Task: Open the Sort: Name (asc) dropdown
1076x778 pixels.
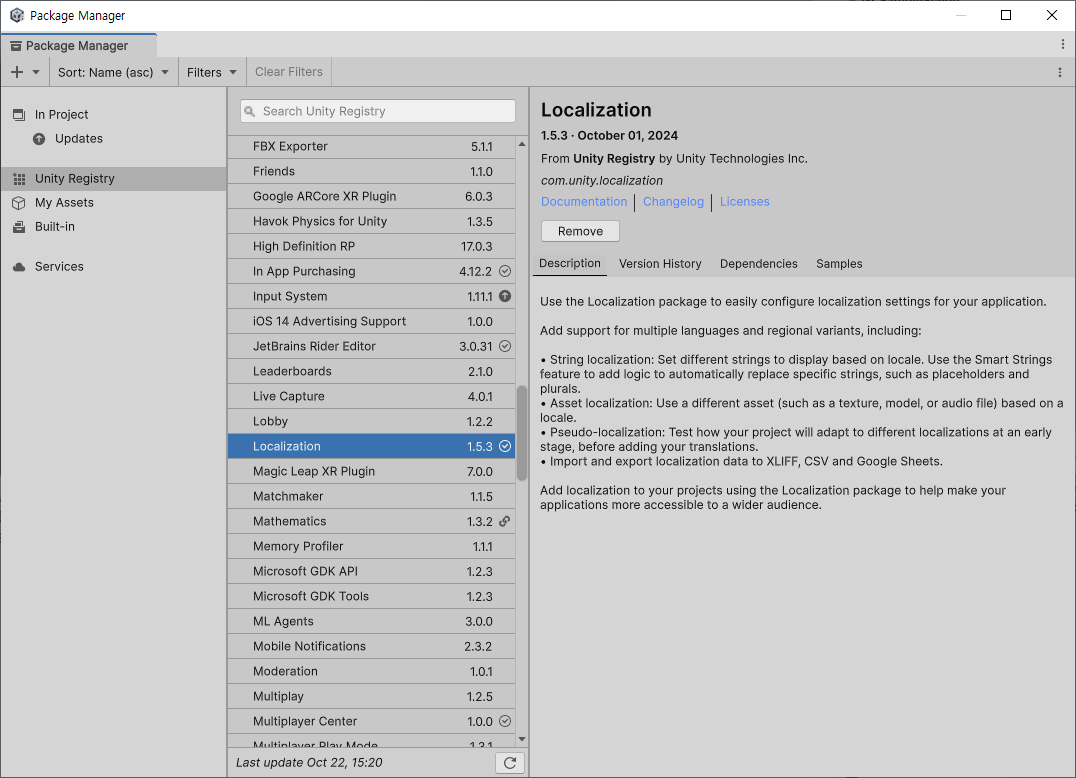Action: 113,72
